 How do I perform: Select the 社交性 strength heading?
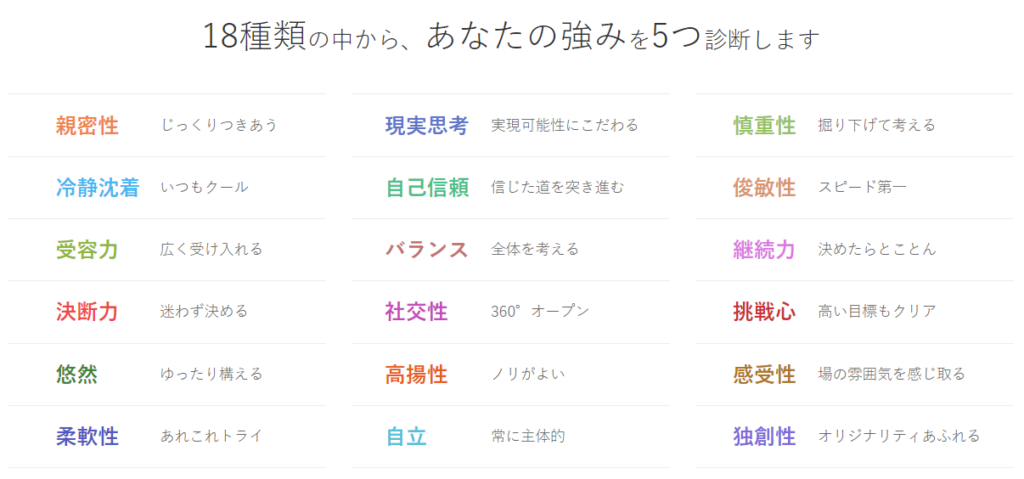[x=416, y=312]
